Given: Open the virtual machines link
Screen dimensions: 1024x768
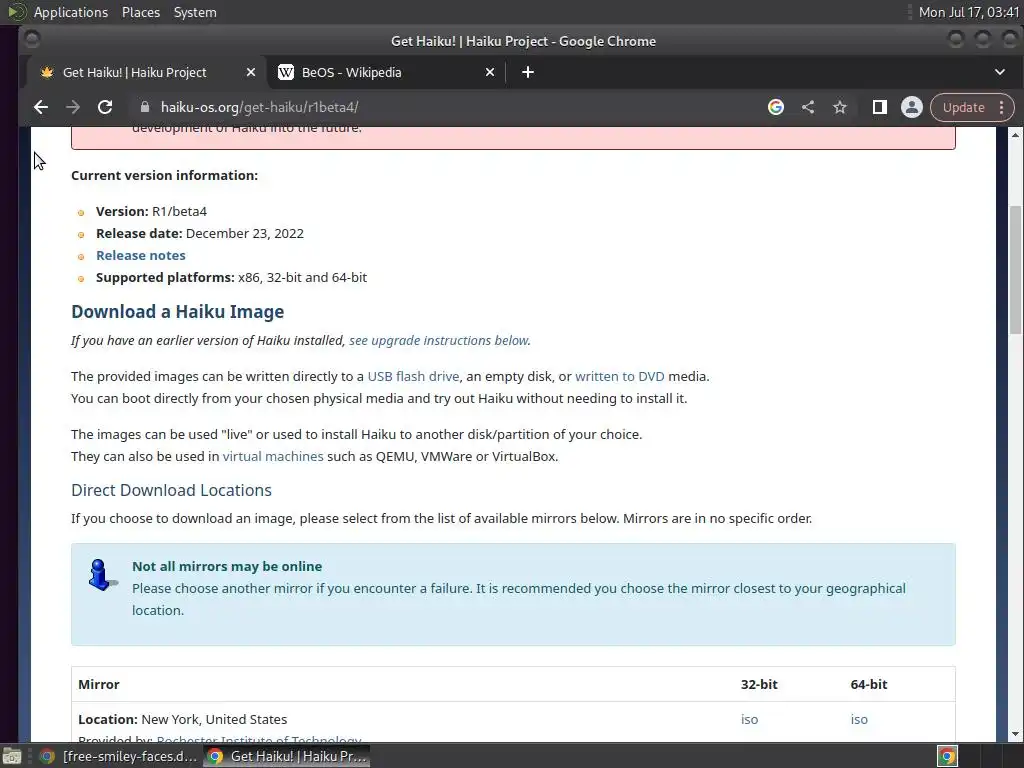Looking at the screenshot, I should 273,456.
